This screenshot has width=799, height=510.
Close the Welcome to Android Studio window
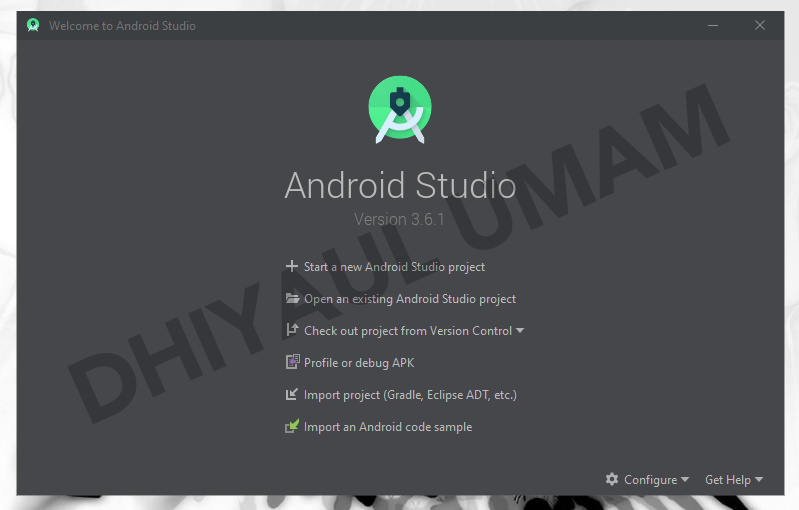760,25
